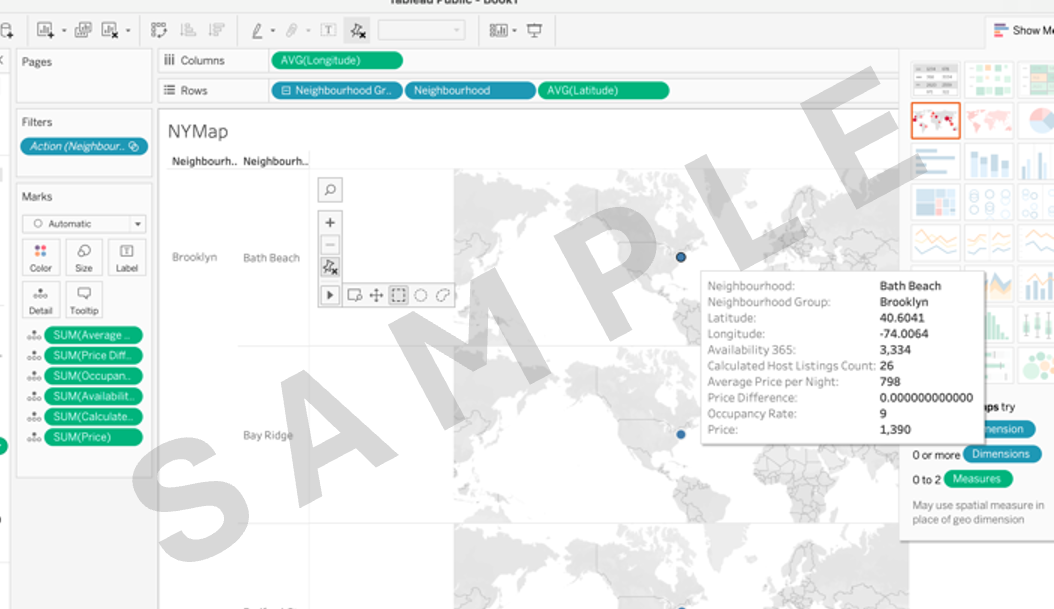The image size is (1054, 609).
Task: Click the presentation mode toolbar icon
Action: click(534, 31)
